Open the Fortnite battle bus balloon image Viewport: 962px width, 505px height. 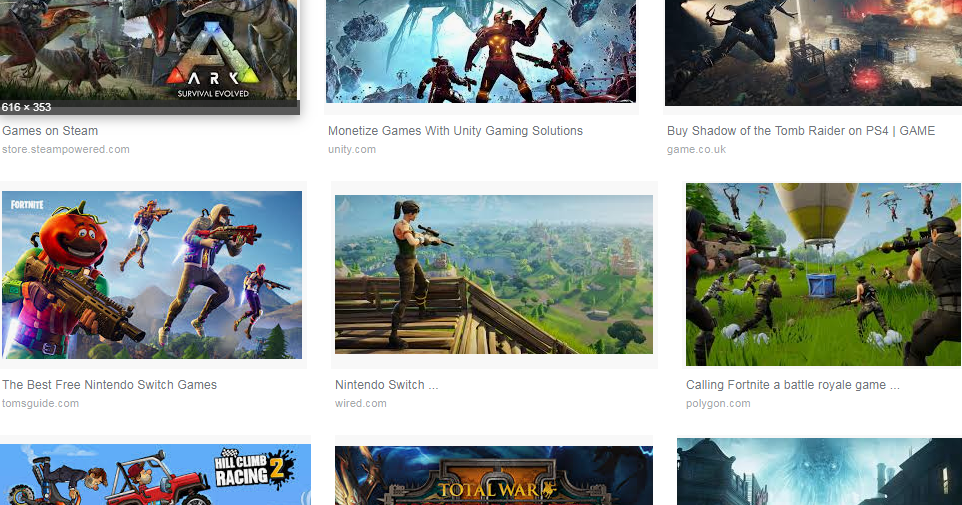click(823, 274)
